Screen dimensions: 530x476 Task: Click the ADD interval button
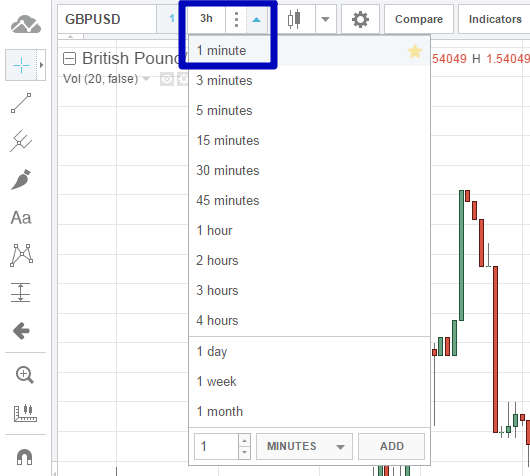pyautogui.click(x=391, y=446)
